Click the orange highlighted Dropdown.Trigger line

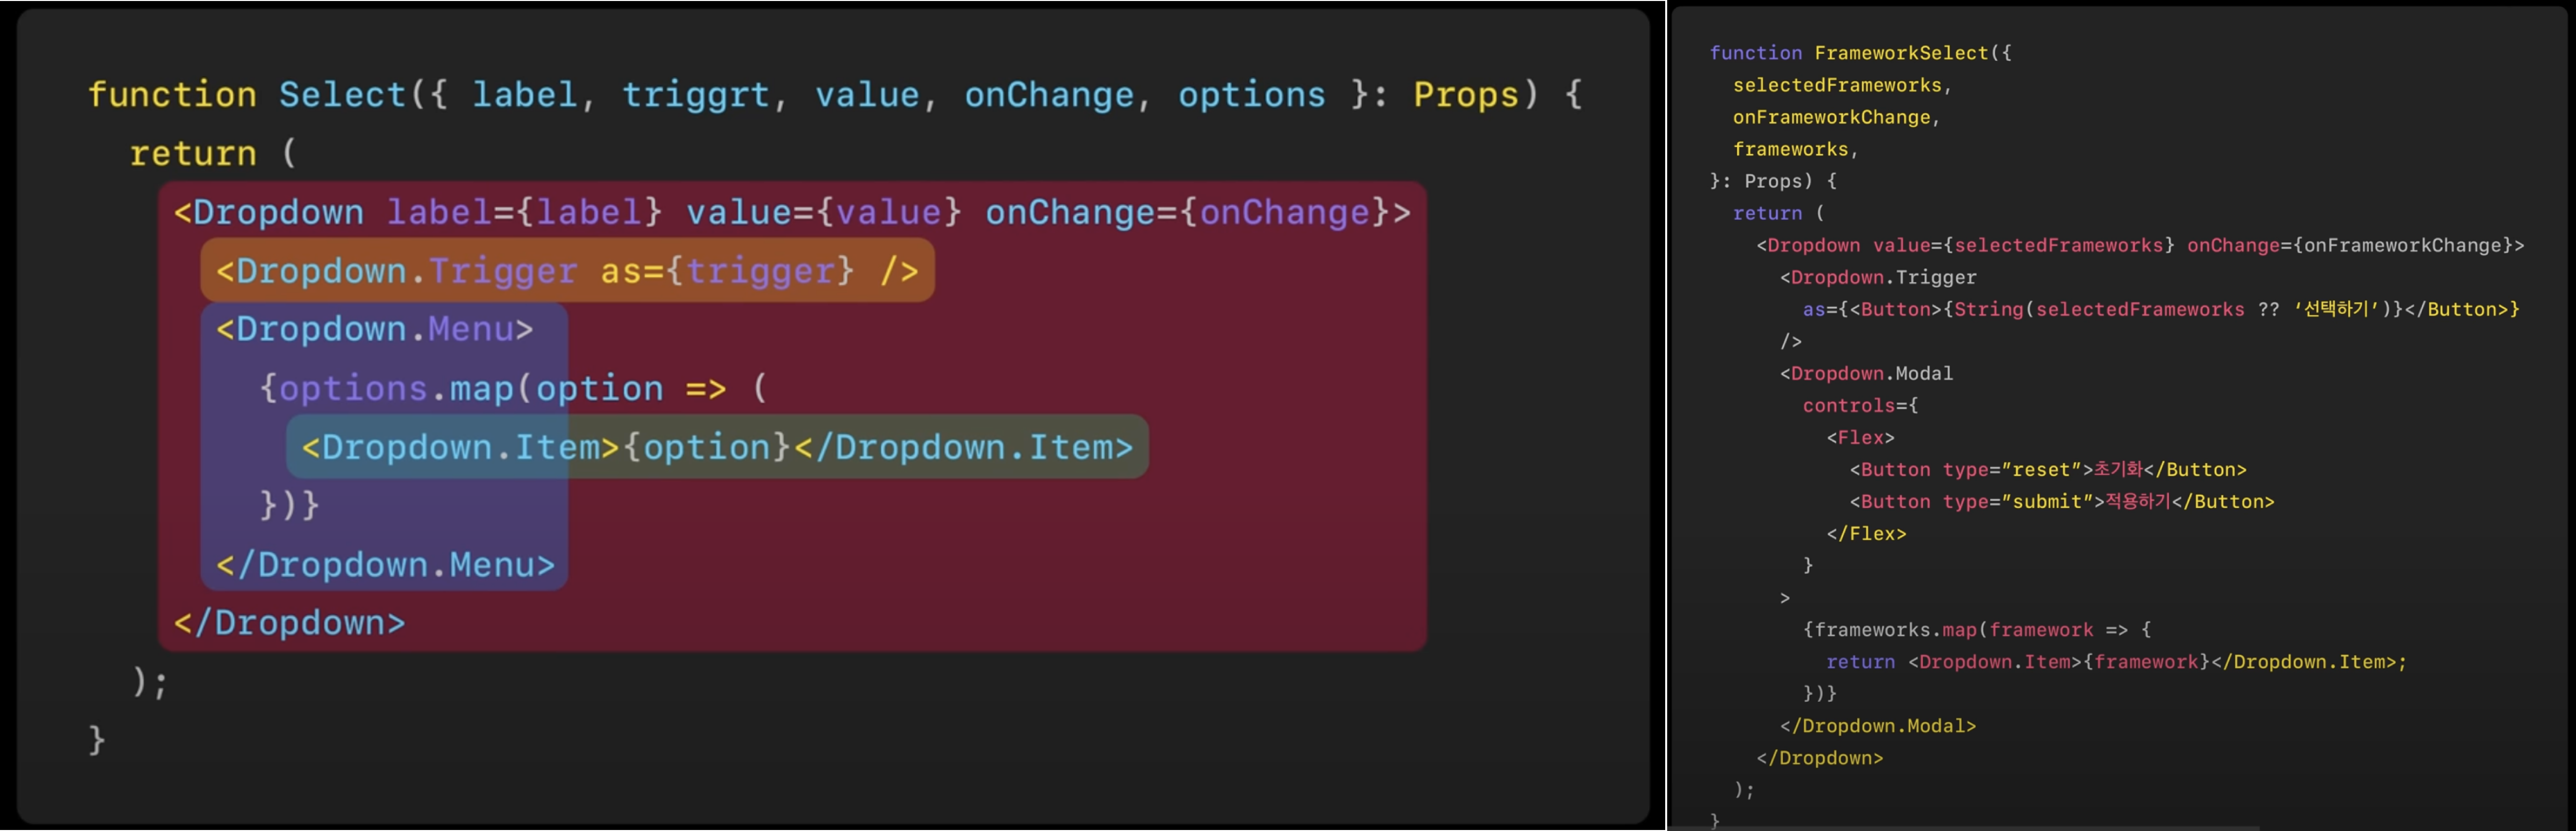tap(567, 271)
